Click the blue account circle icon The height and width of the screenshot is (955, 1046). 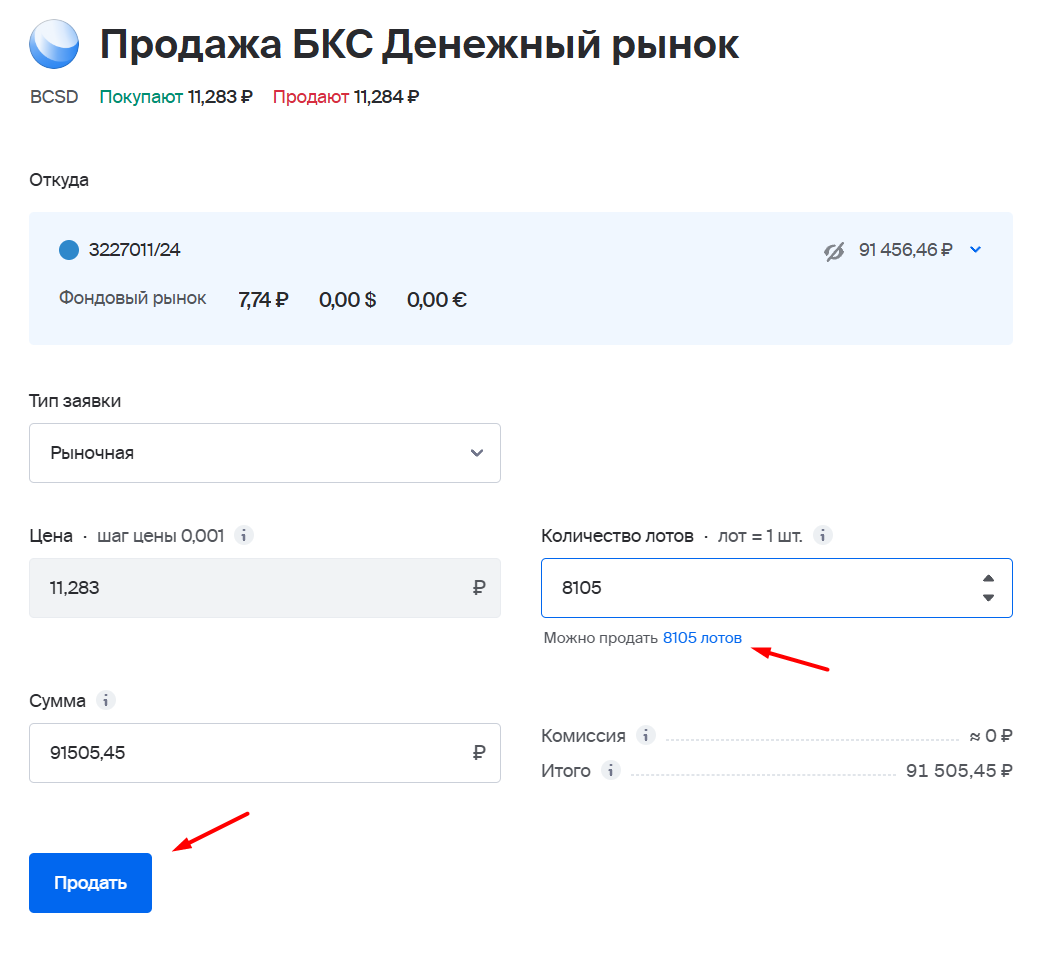point(69,250)
